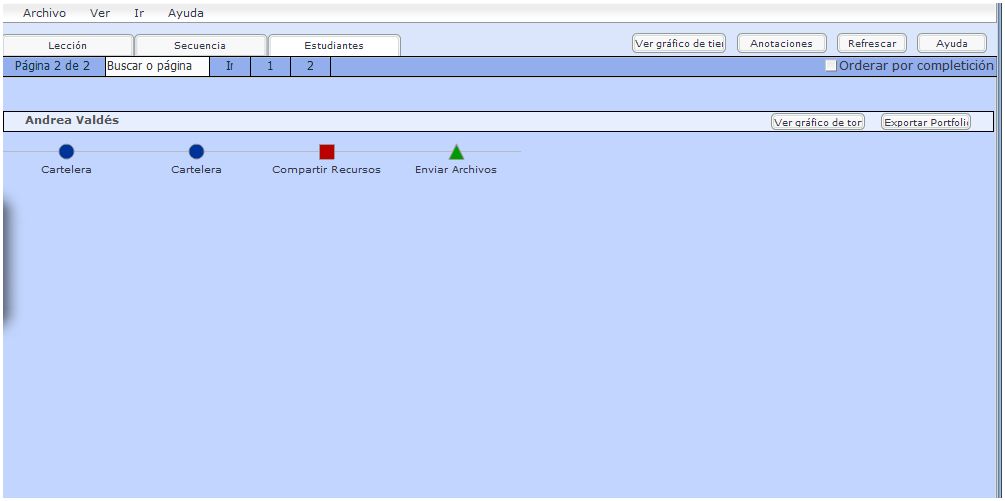
Task: Go to page 1 in pagination bar
Action: 270,66
